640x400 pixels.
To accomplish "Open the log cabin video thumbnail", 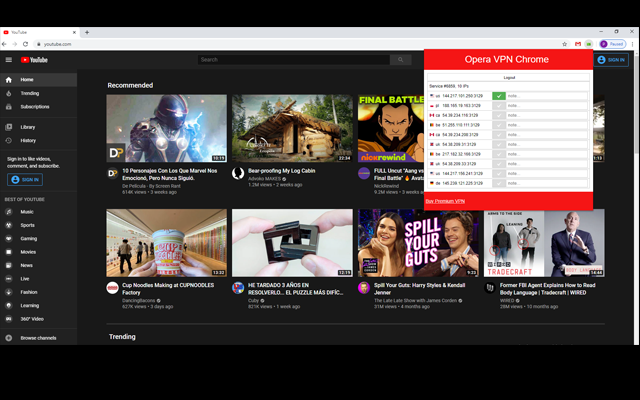I will [292, 129].
